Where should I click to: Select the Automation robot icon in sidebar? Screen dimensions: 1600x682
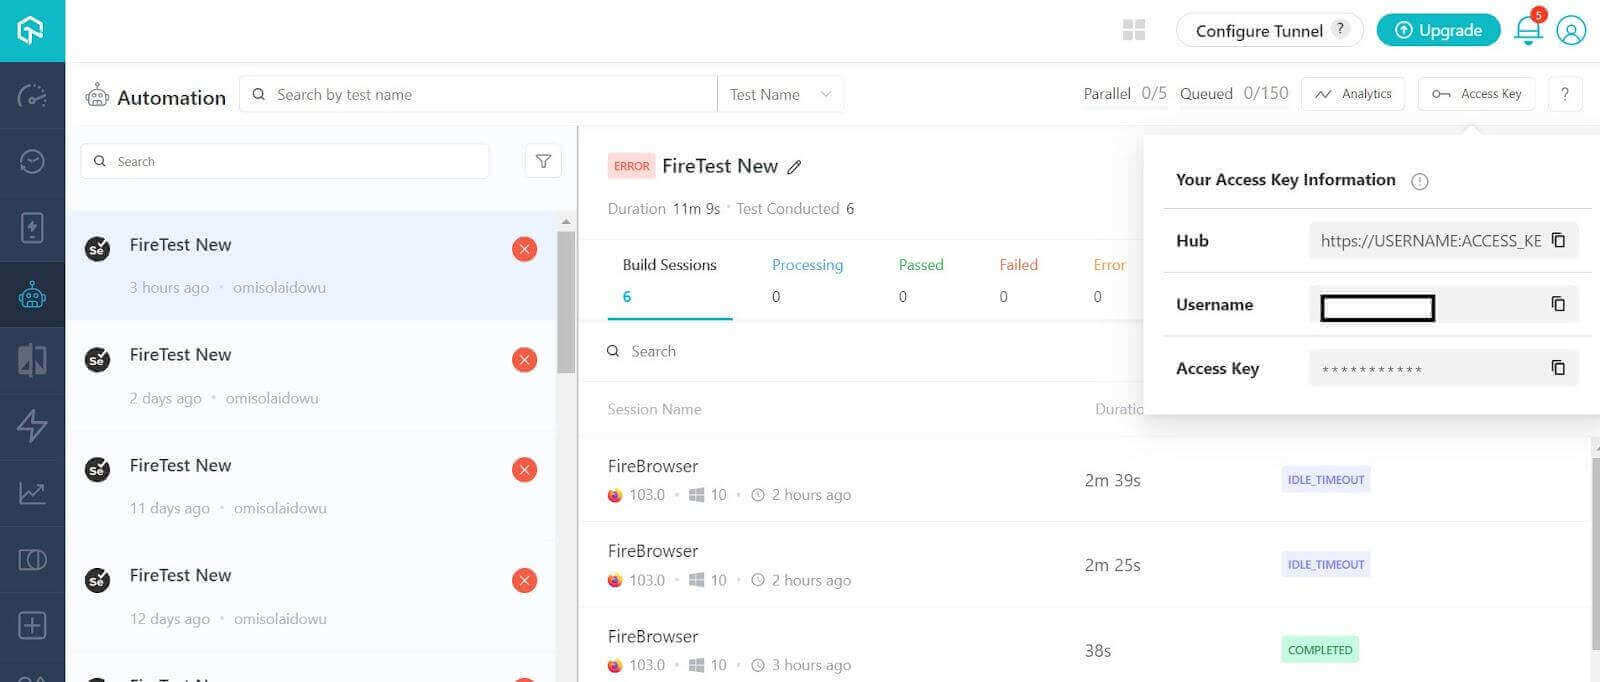tap(32, 295)
